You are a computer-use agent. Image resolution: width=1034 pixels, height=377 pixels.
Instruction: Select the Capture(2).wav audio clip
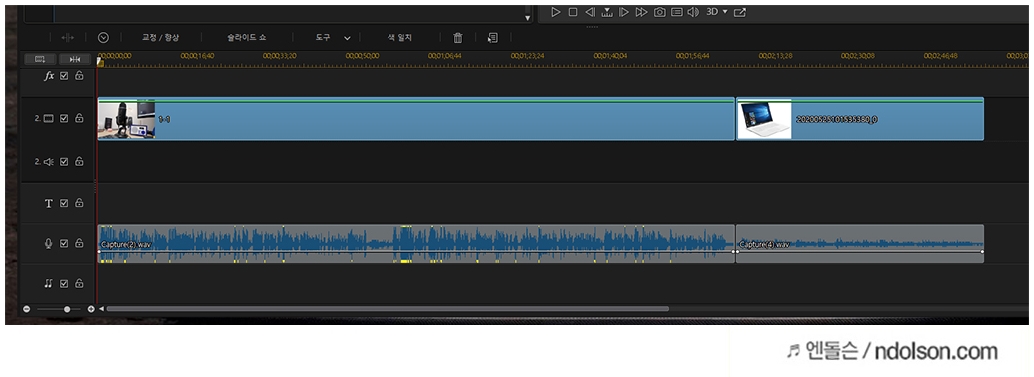(x=416, y=244)
